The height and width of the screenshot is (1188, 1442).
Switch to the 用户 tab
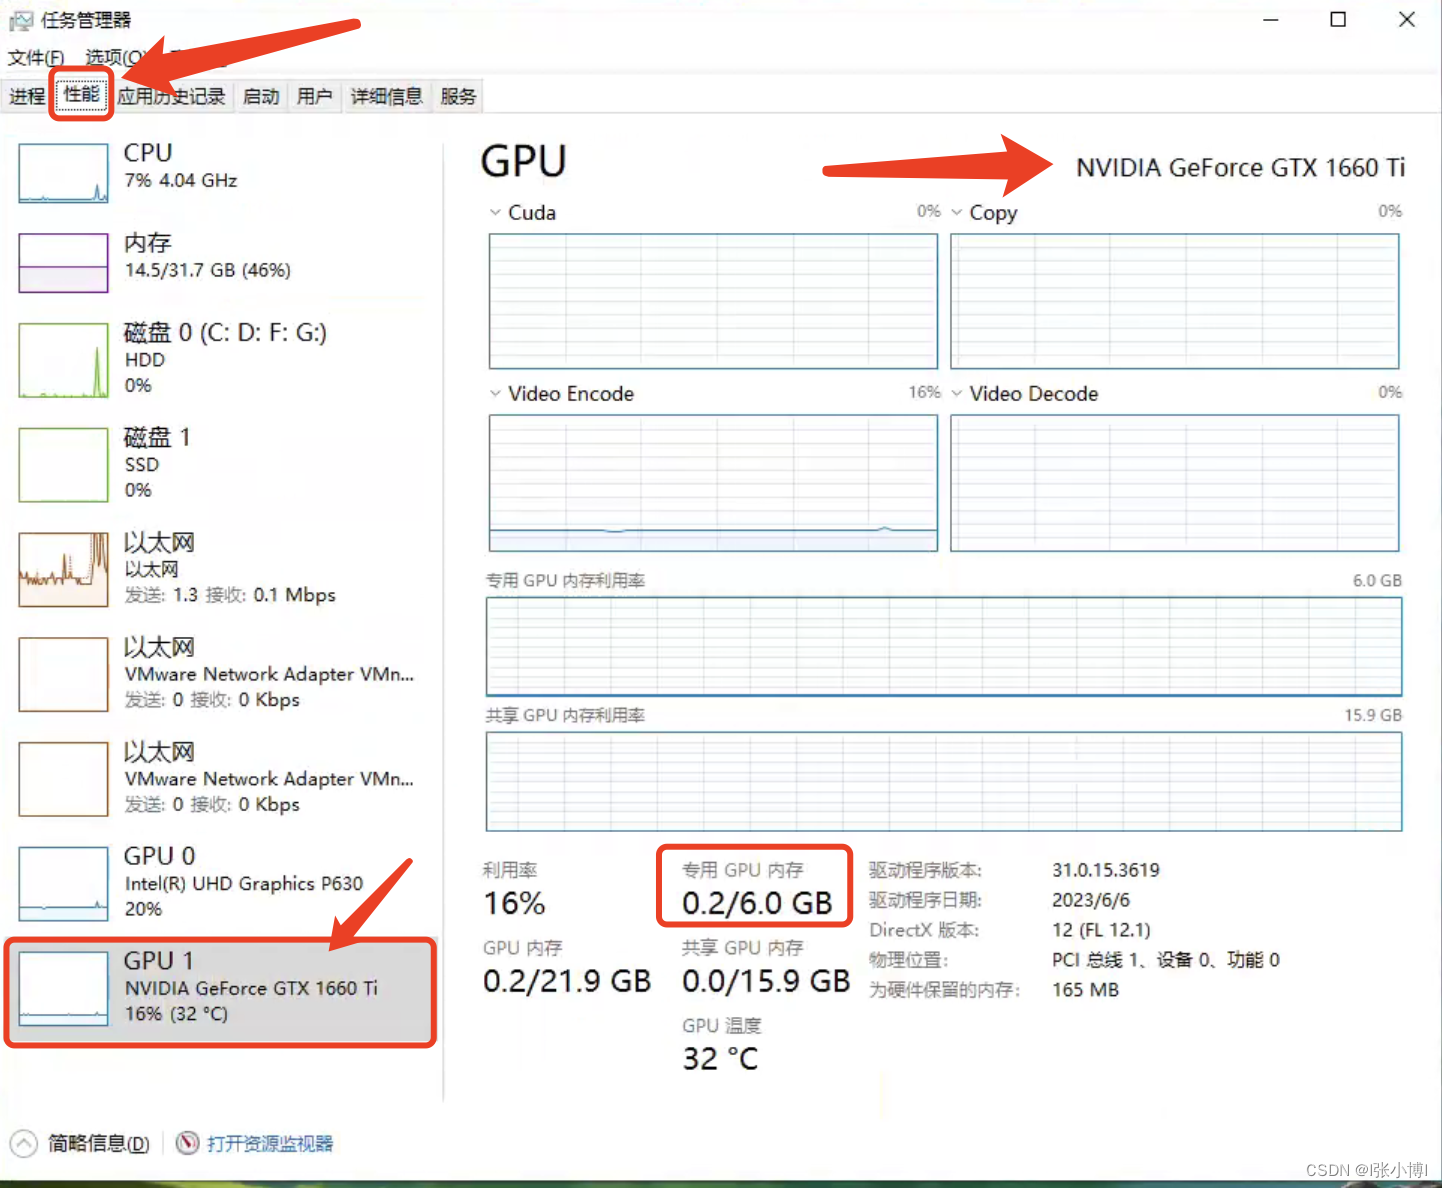(314, 96)
